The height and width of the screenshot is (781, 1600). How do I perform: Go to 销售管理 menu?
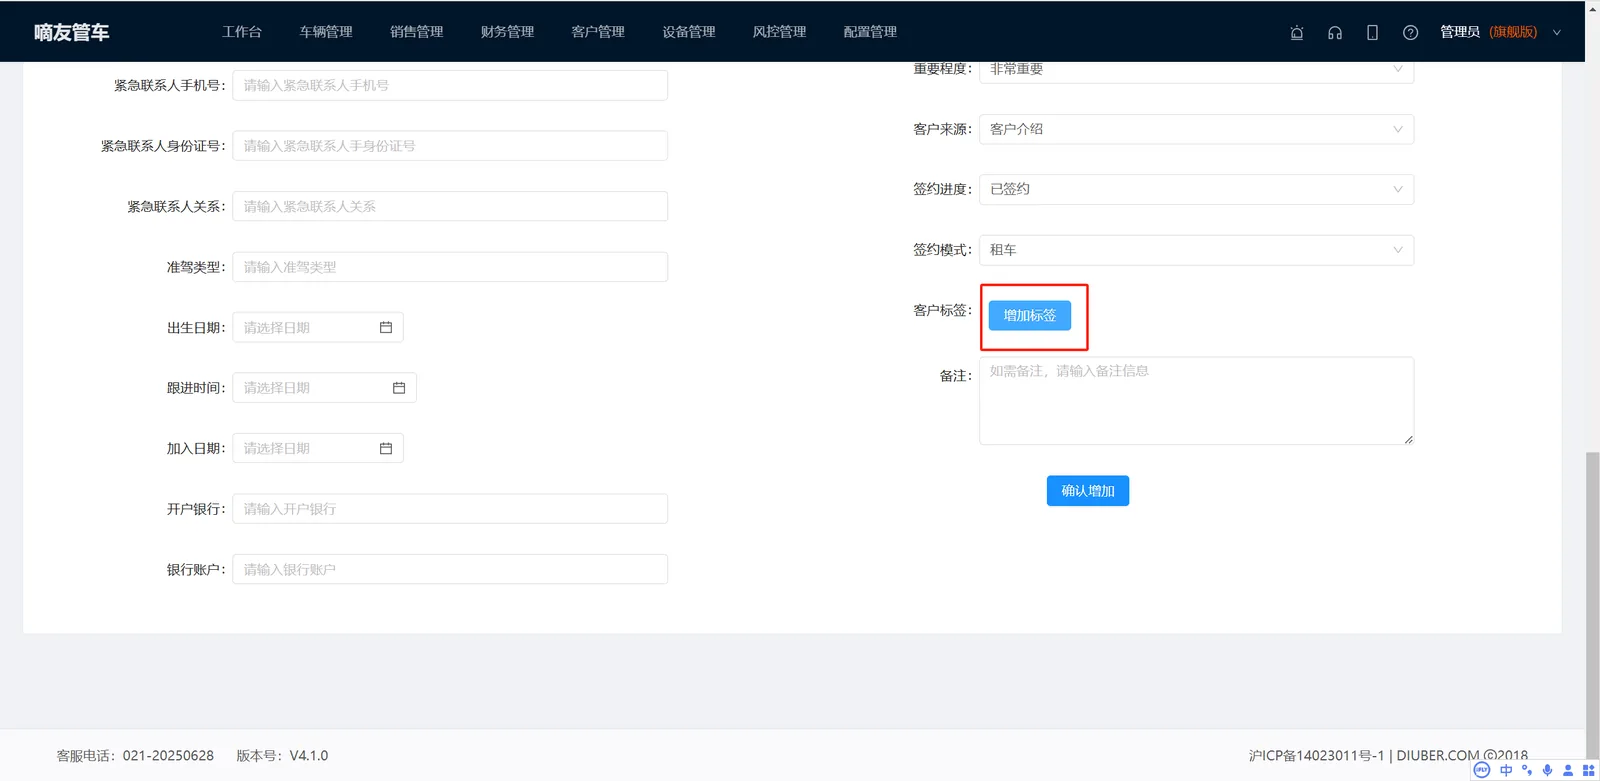(417, 32)
